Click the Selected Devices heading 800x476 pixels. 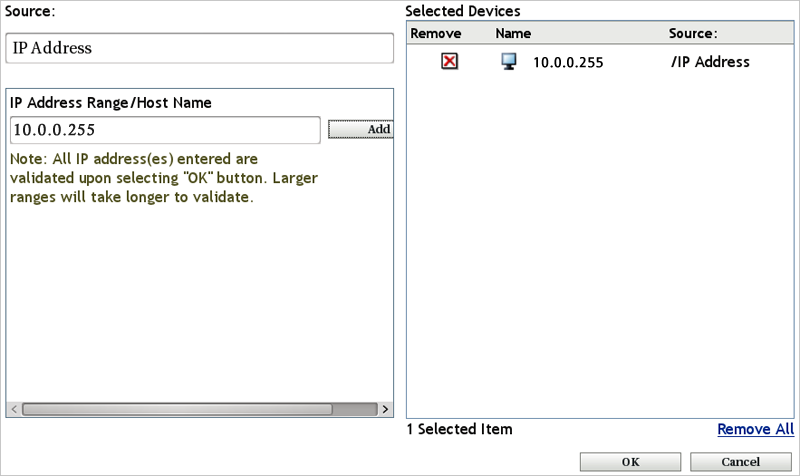click(462, 11)
